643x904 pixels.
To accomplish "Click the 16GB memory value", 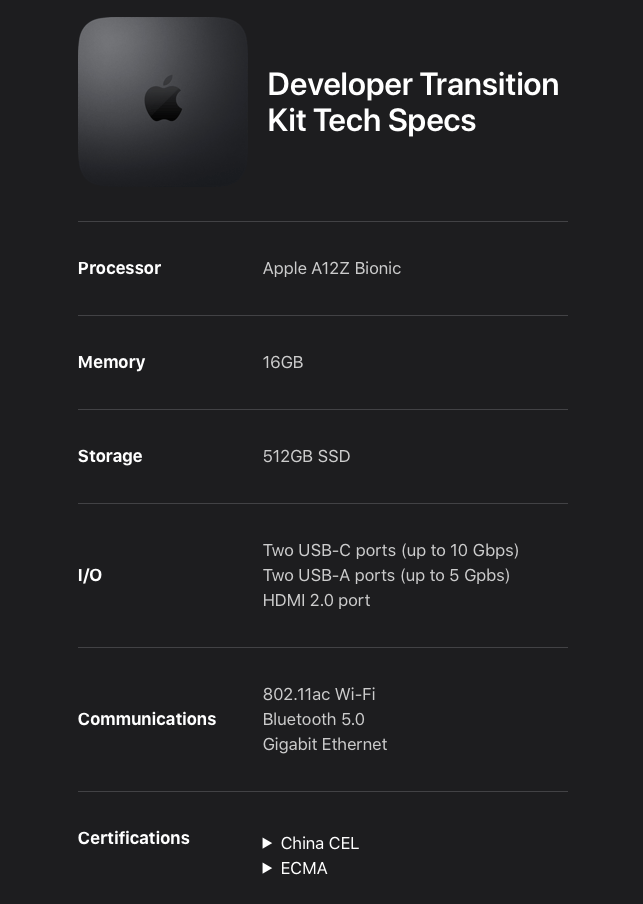I will click(283, 362).
